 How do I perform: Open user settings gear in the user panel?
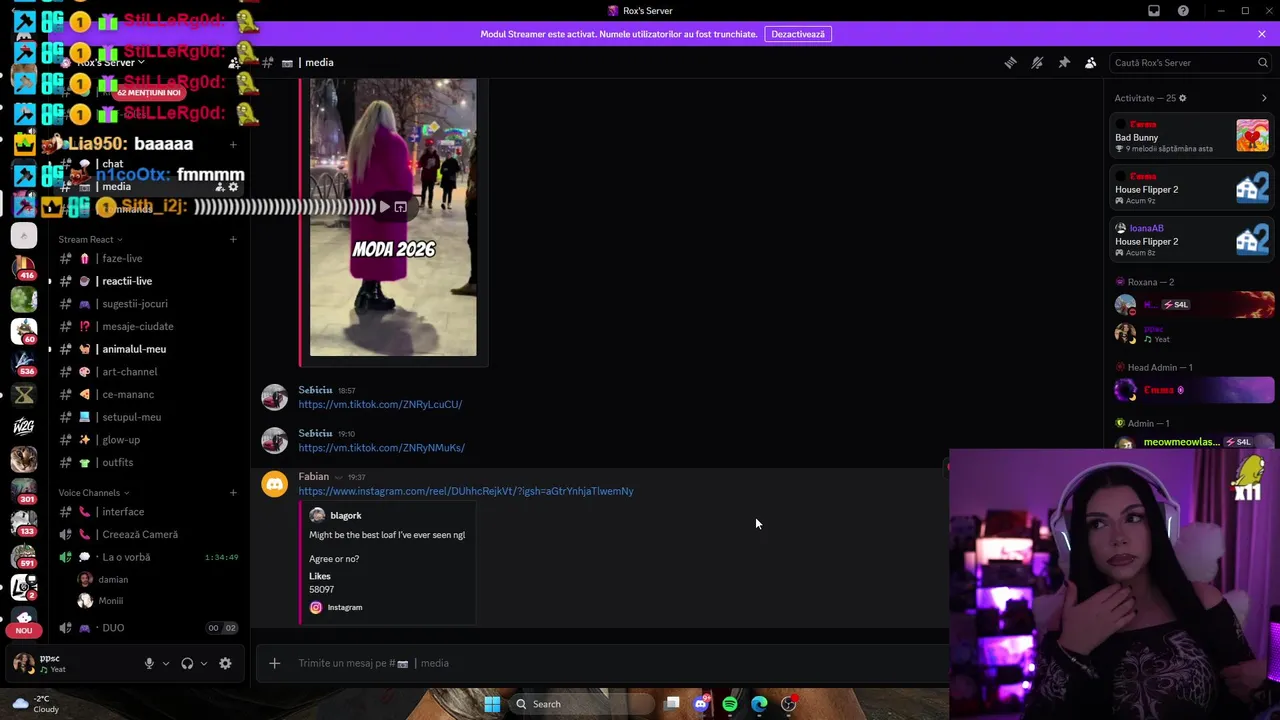pyautogui.click(x=225, y=663)
